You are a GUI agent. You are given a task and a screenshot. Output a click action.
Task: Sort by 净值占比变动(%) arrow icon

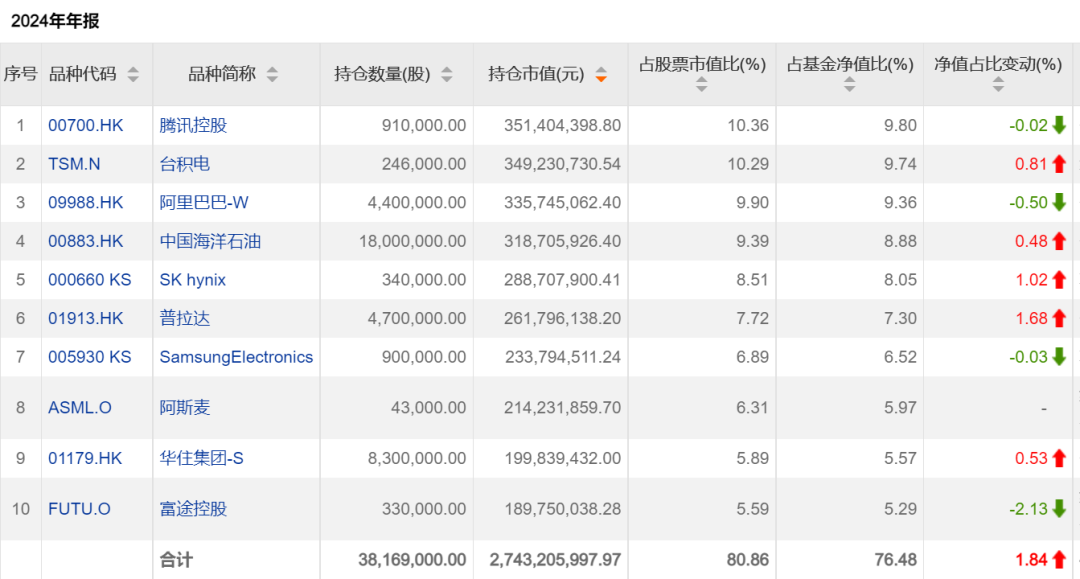pyautogui.click(x=997, y=86)
